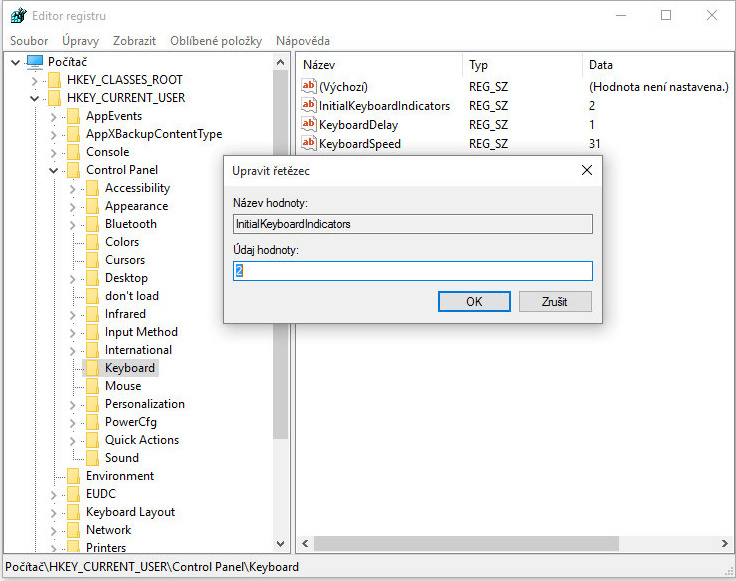Click the EUDC folder icon

point(73,494)
